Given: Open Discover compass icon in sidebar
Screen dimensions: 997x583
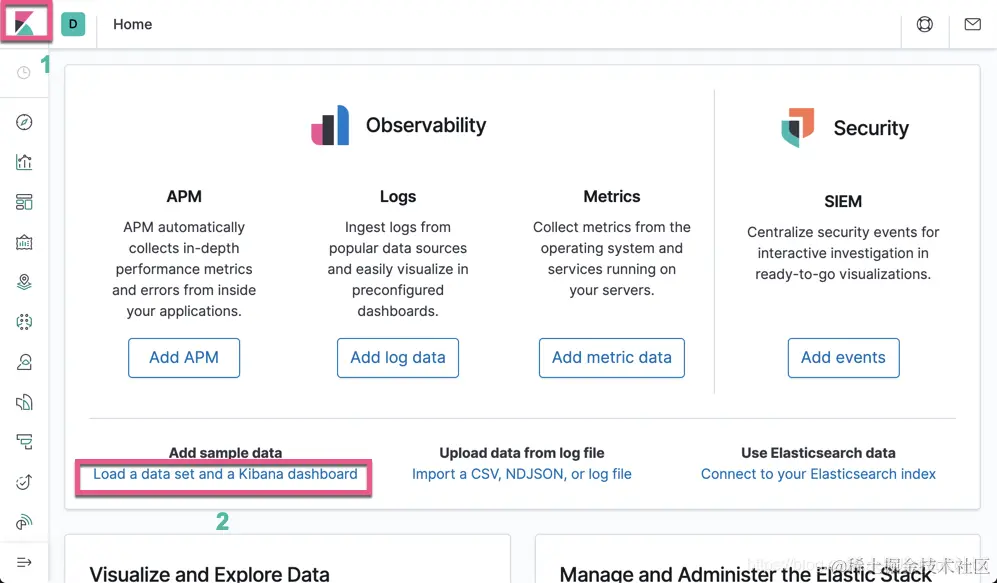Looking at the screenshot, I should tap(24, 122).
